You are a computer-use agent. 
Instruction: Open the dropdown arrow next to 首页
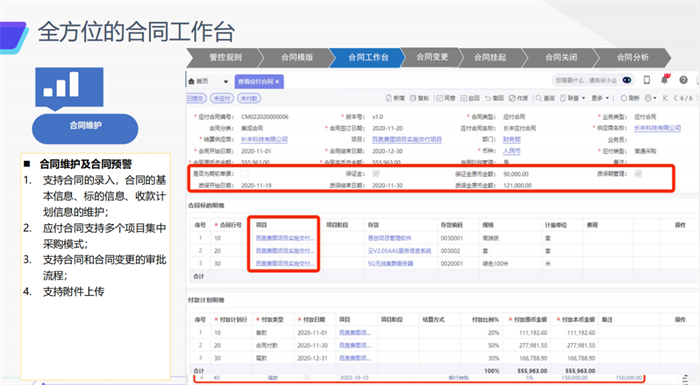click(x=225, y=82)
